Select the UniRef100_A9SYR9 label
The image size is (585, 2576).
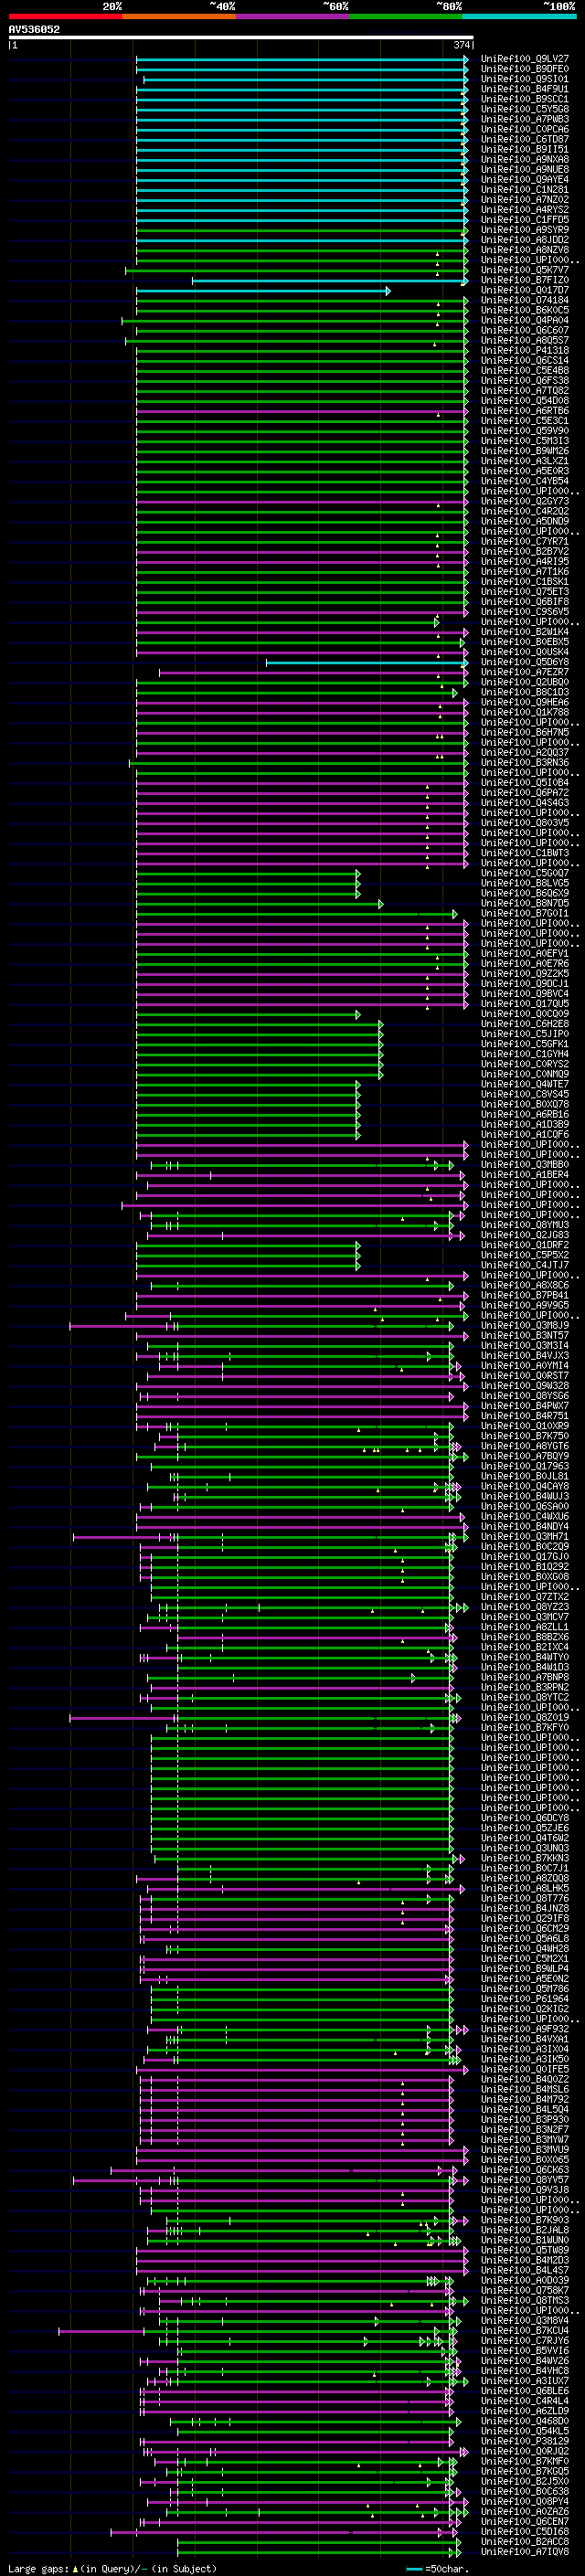point(525,230)
